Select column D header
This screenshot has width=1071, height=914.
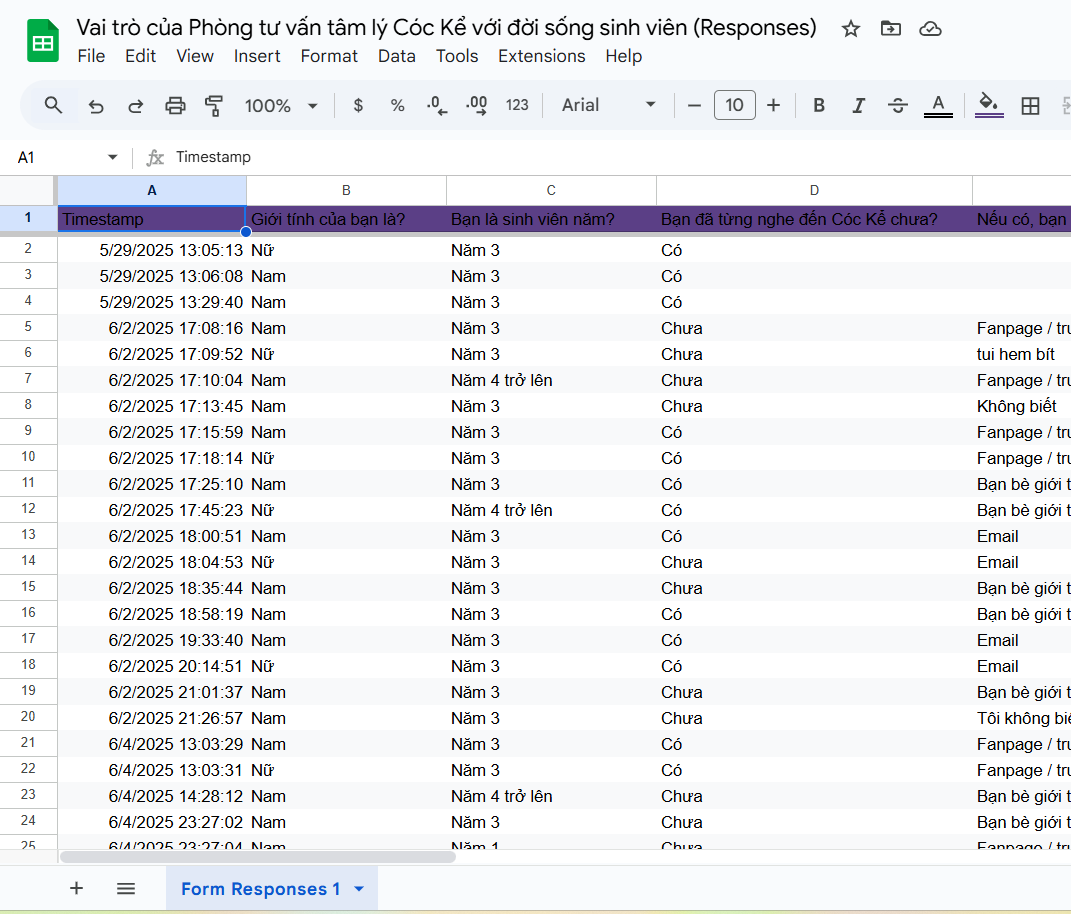point(814,191)
